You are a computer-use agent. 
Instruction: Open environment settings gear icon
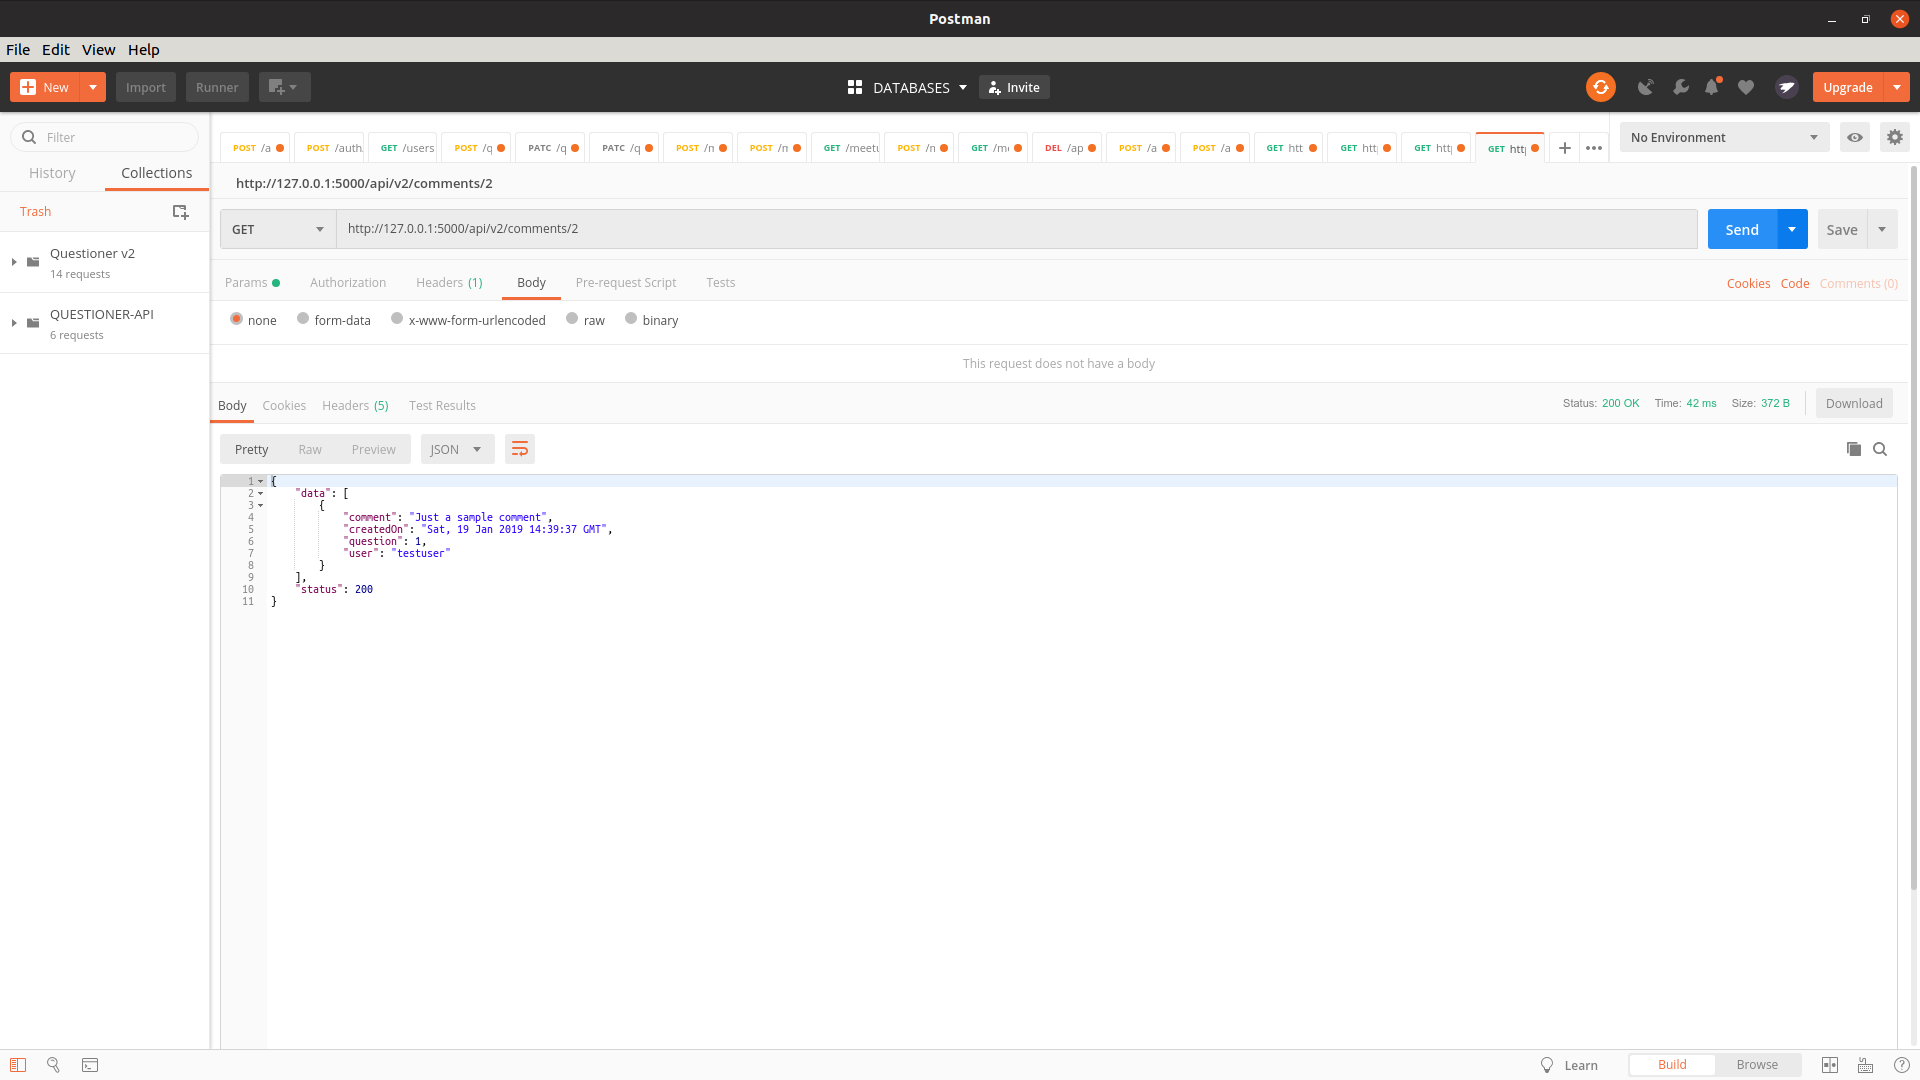1894,137
